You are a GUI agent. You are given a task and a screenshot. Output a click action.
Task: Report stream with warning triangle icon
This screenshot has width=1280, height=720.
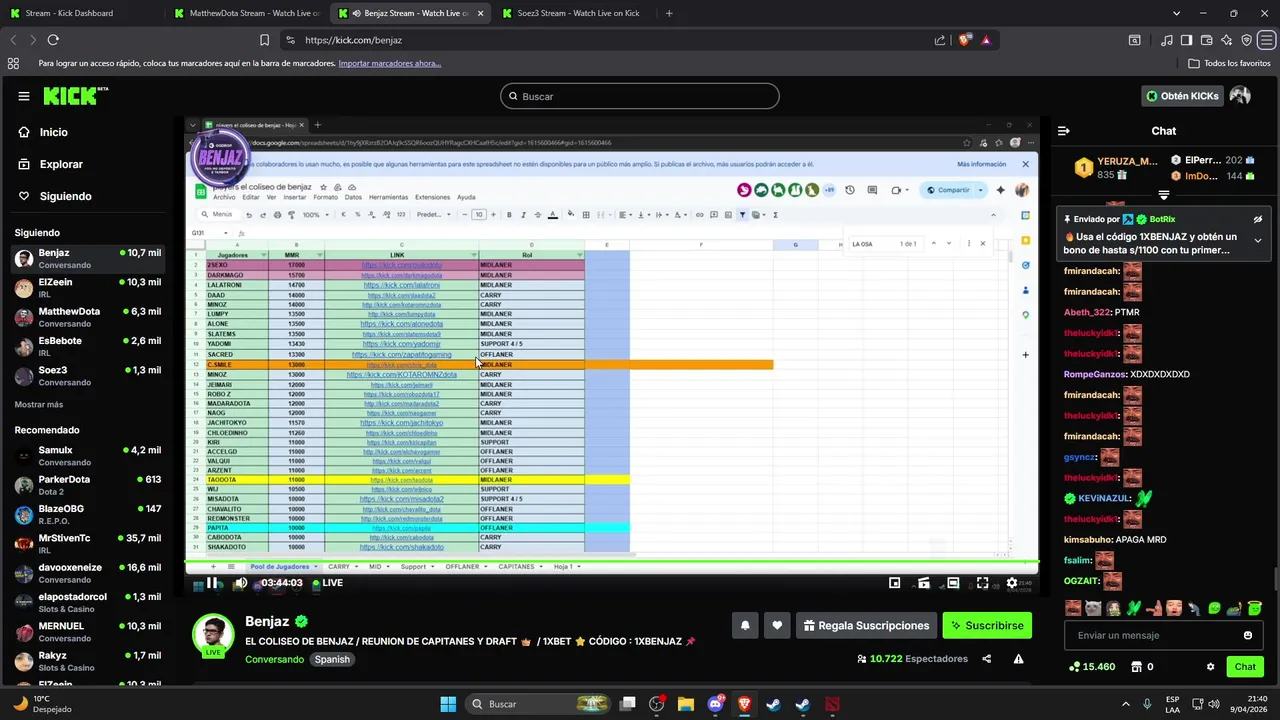[x=1018, y=659]
